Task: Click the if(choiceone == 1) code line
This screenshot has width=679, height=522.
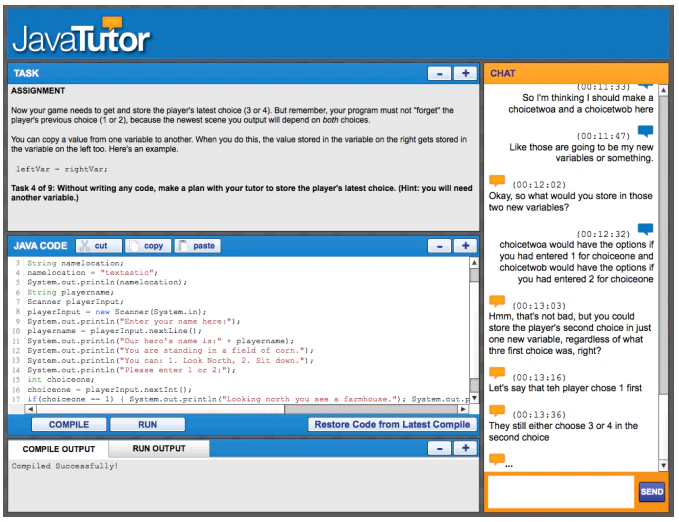Action: [248, 399]
